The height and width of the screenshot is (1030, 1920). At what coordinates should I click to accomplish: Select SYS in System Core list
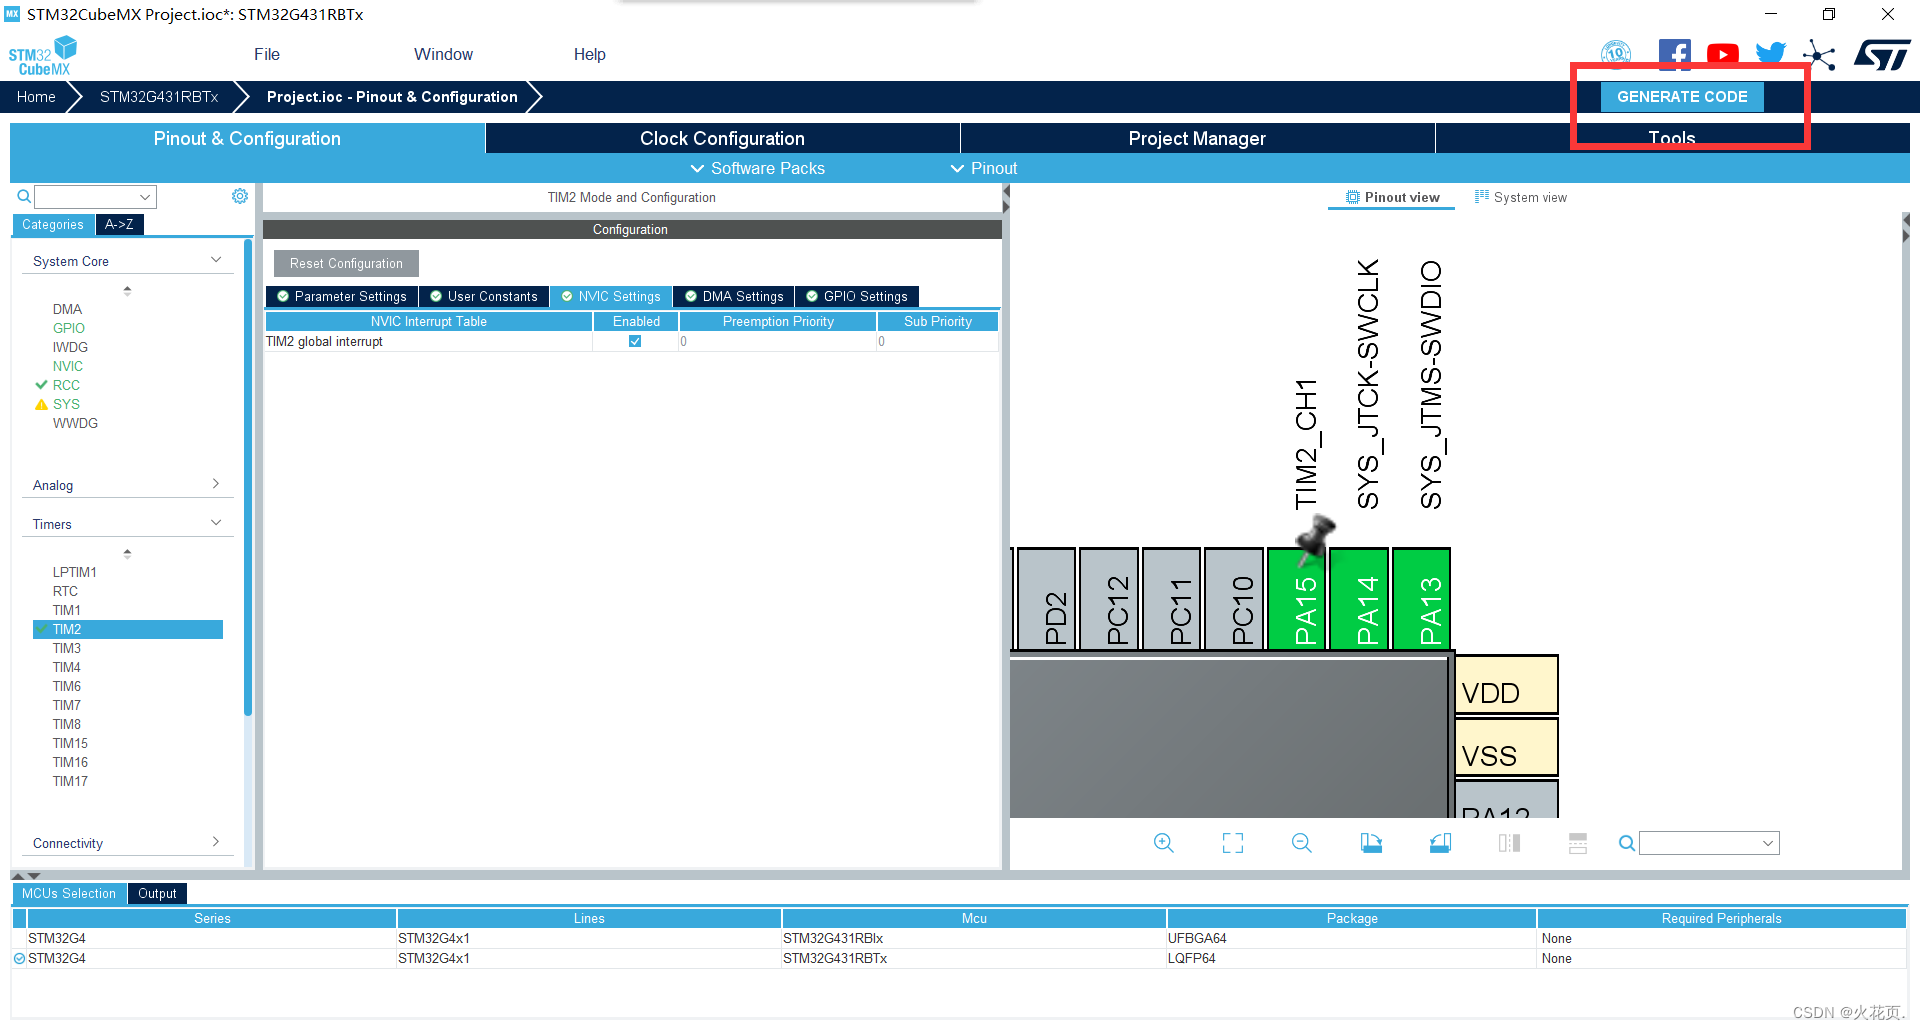pos(66,404)
